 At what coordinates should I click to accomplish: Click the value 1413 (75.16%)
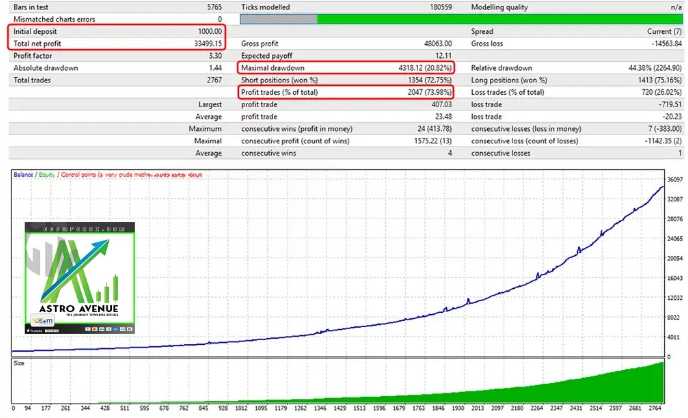click(660, 80)
